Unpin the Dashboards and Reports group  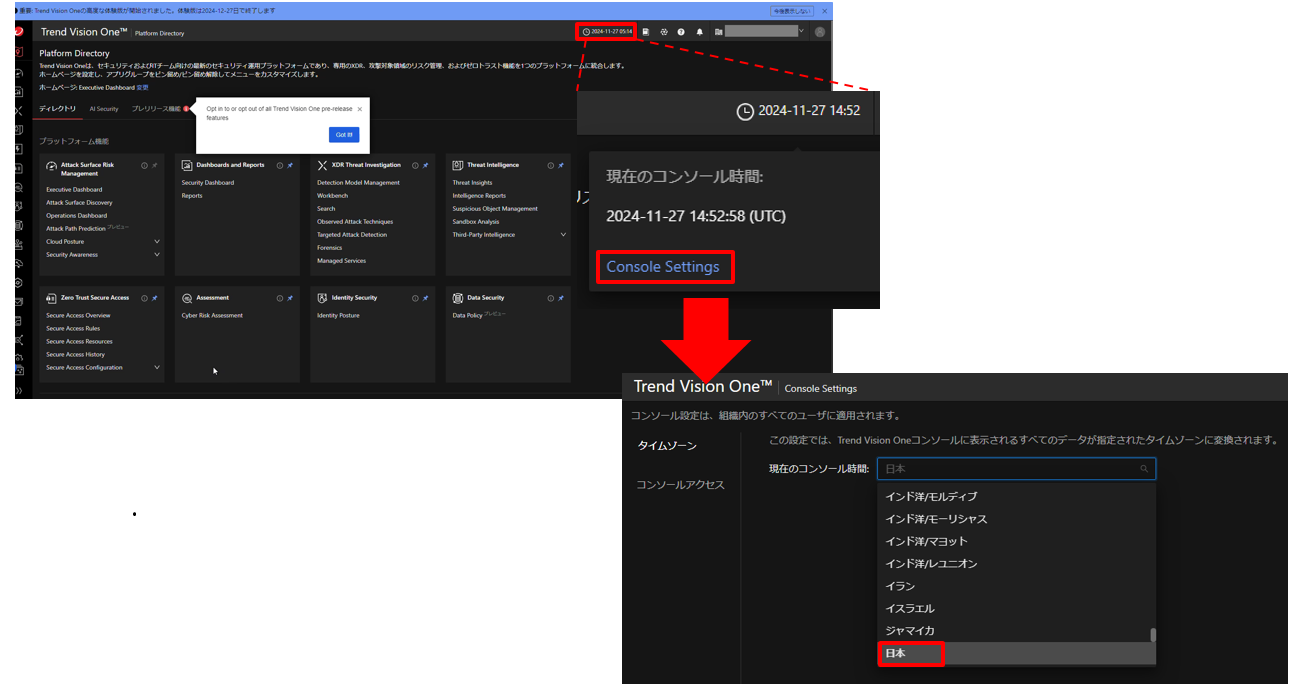pos(290,165)
